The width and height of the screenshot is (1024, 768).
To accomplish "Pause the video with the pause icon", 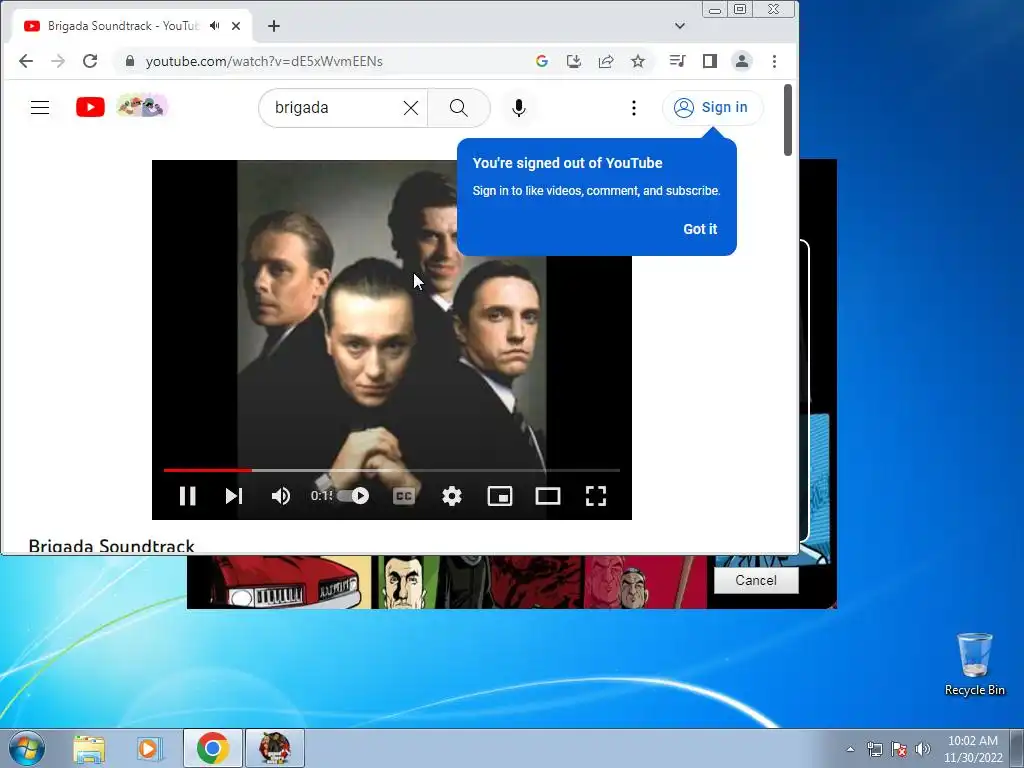I will coord(187,496).
